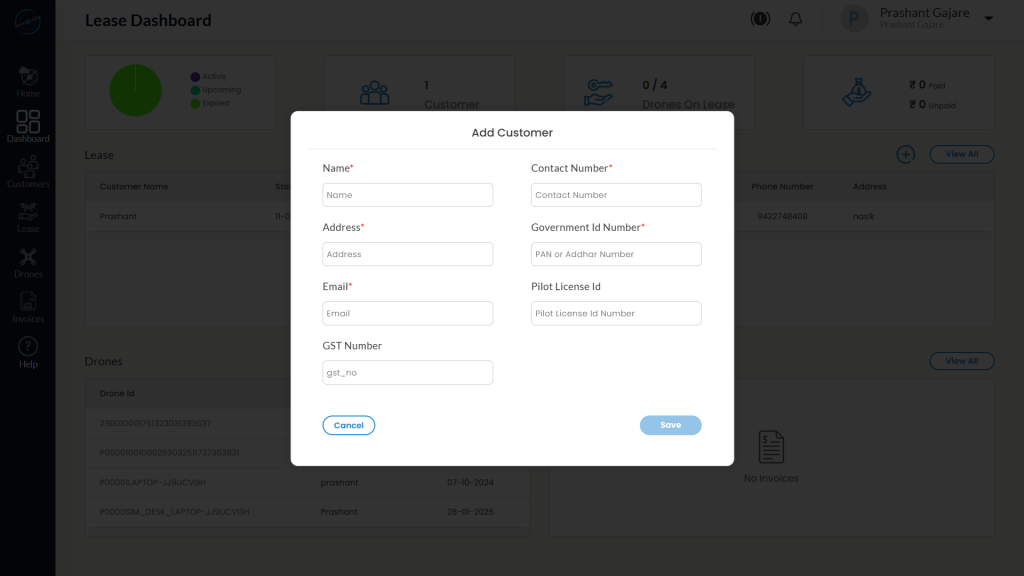Viewport: 1024px width, 576px height.
Task: Click address cell nasik
Action: point(863,216)
